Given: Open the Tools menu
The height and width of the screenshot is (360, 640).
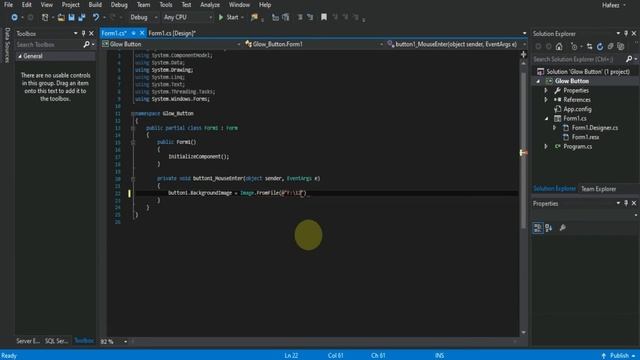Looking at the screenshot, I should 165,5.
